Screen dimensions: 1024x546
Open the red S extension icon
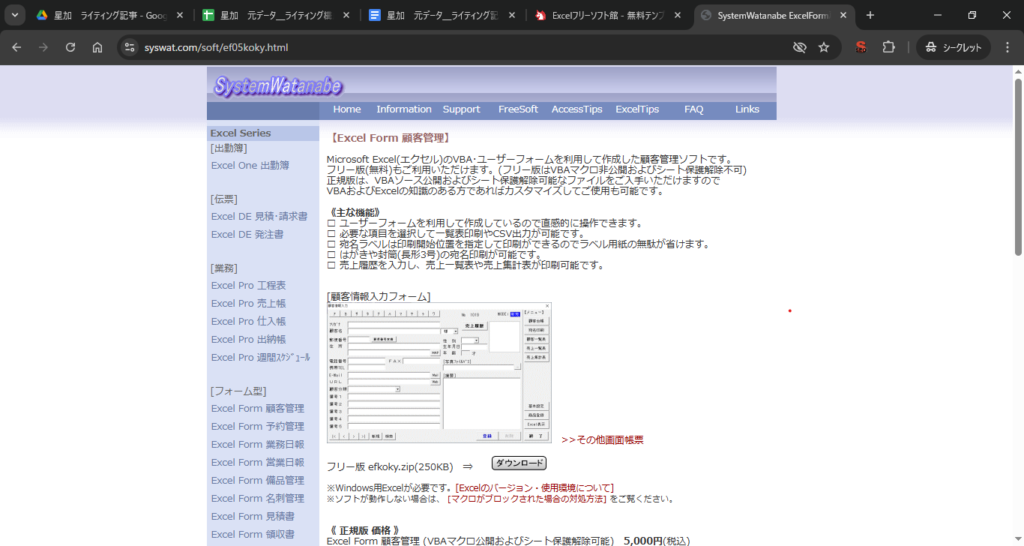(861, 47)
